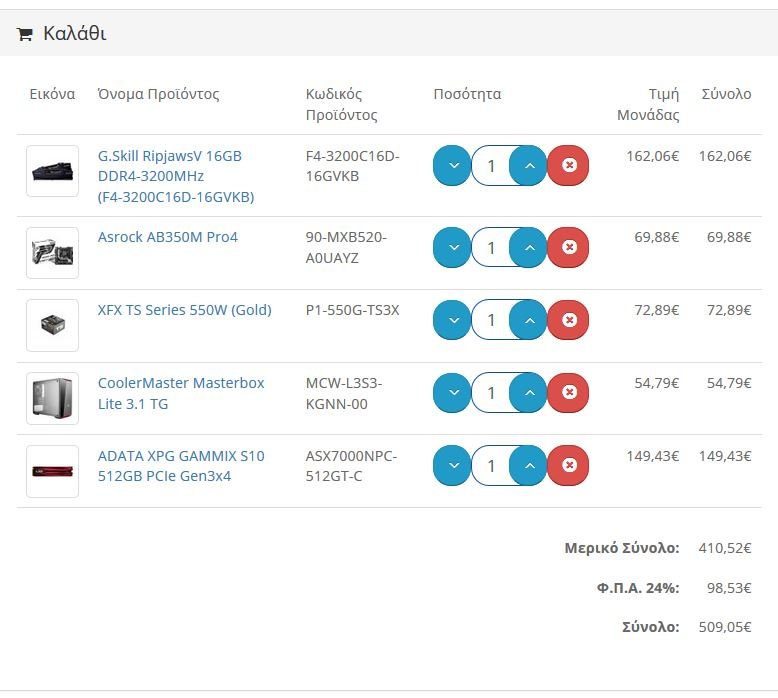Delete ADATA XPG GAMMIX S10 item
This screenshot has width=778, height=698.
569,465
